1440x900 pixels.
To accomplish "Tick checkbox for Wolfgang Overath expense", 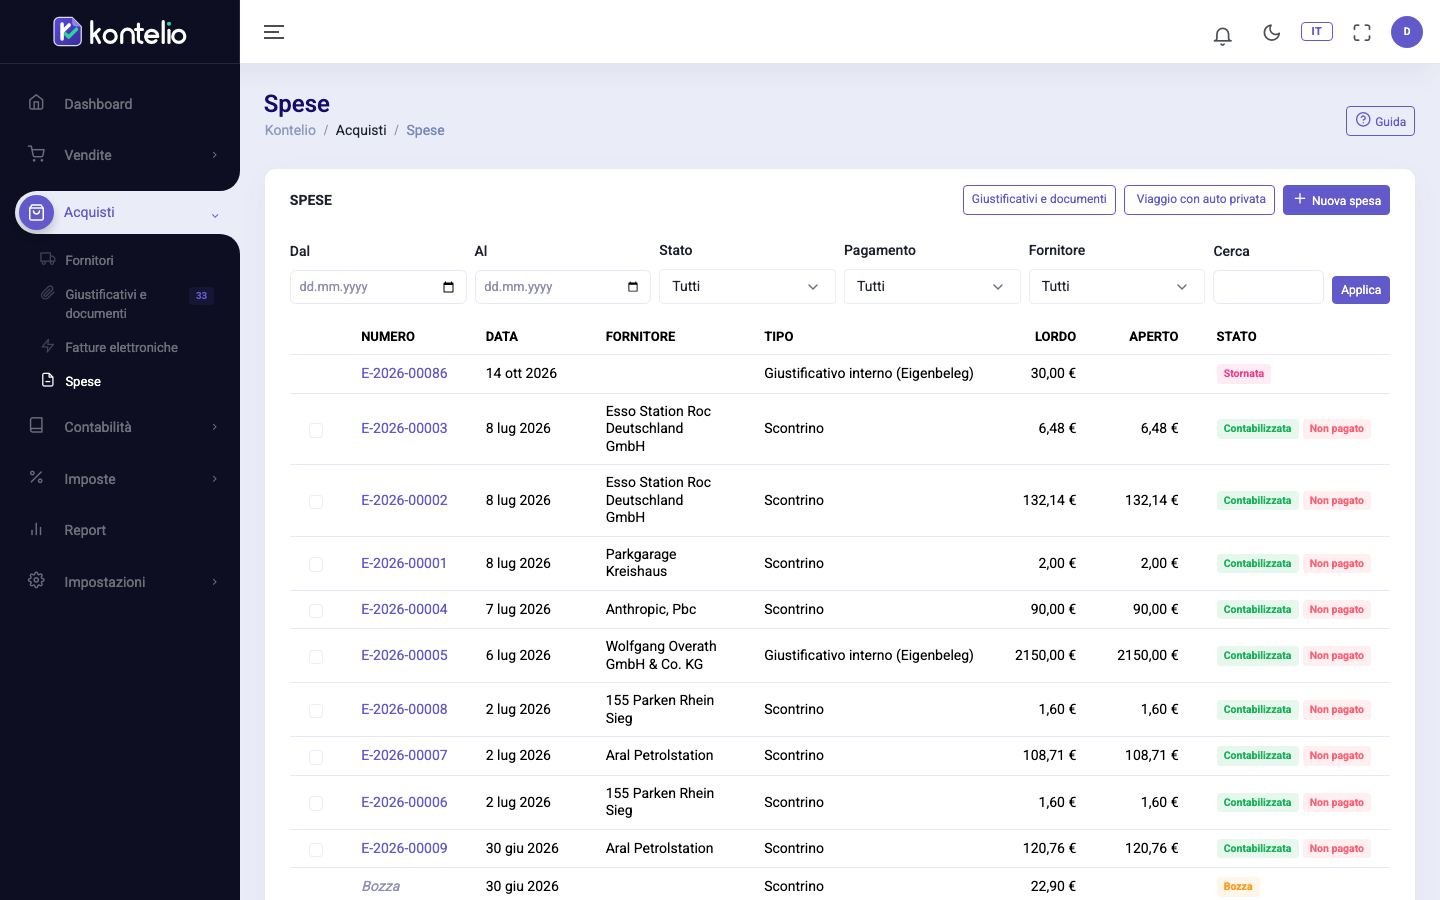I will (316, 657).
